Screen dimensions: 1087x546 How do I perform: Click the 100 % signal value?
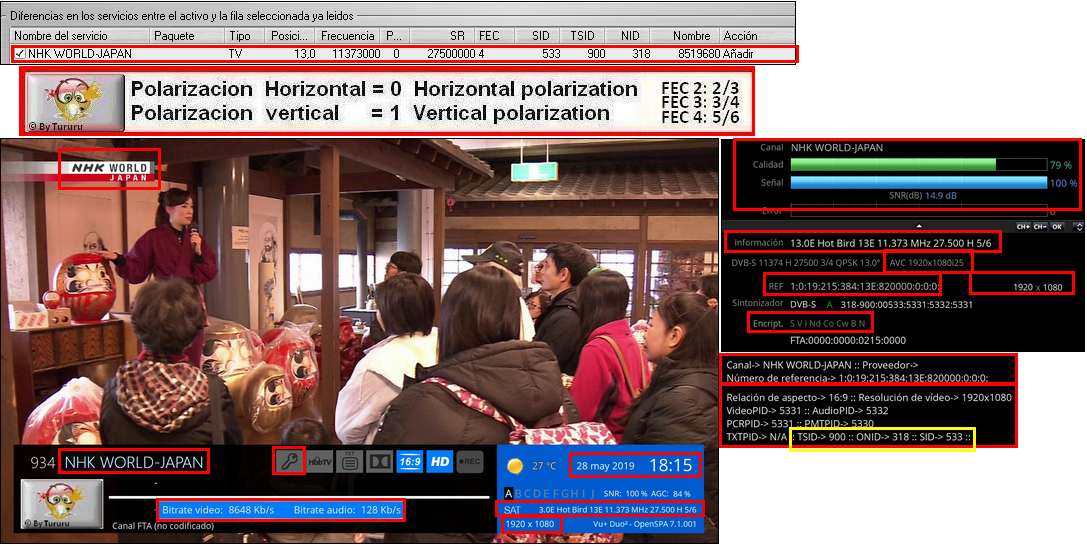(1063, 183)
